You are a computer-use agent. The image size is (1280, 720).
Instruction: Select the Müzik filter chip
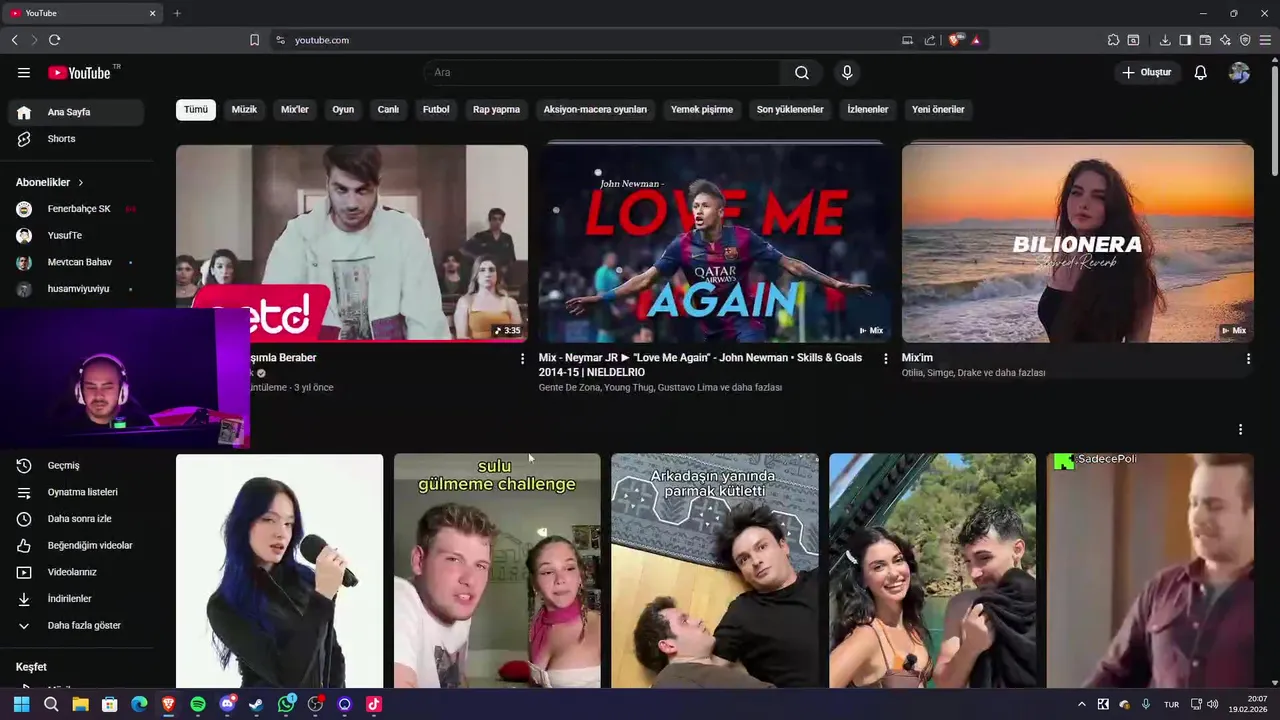click(244, 109)
